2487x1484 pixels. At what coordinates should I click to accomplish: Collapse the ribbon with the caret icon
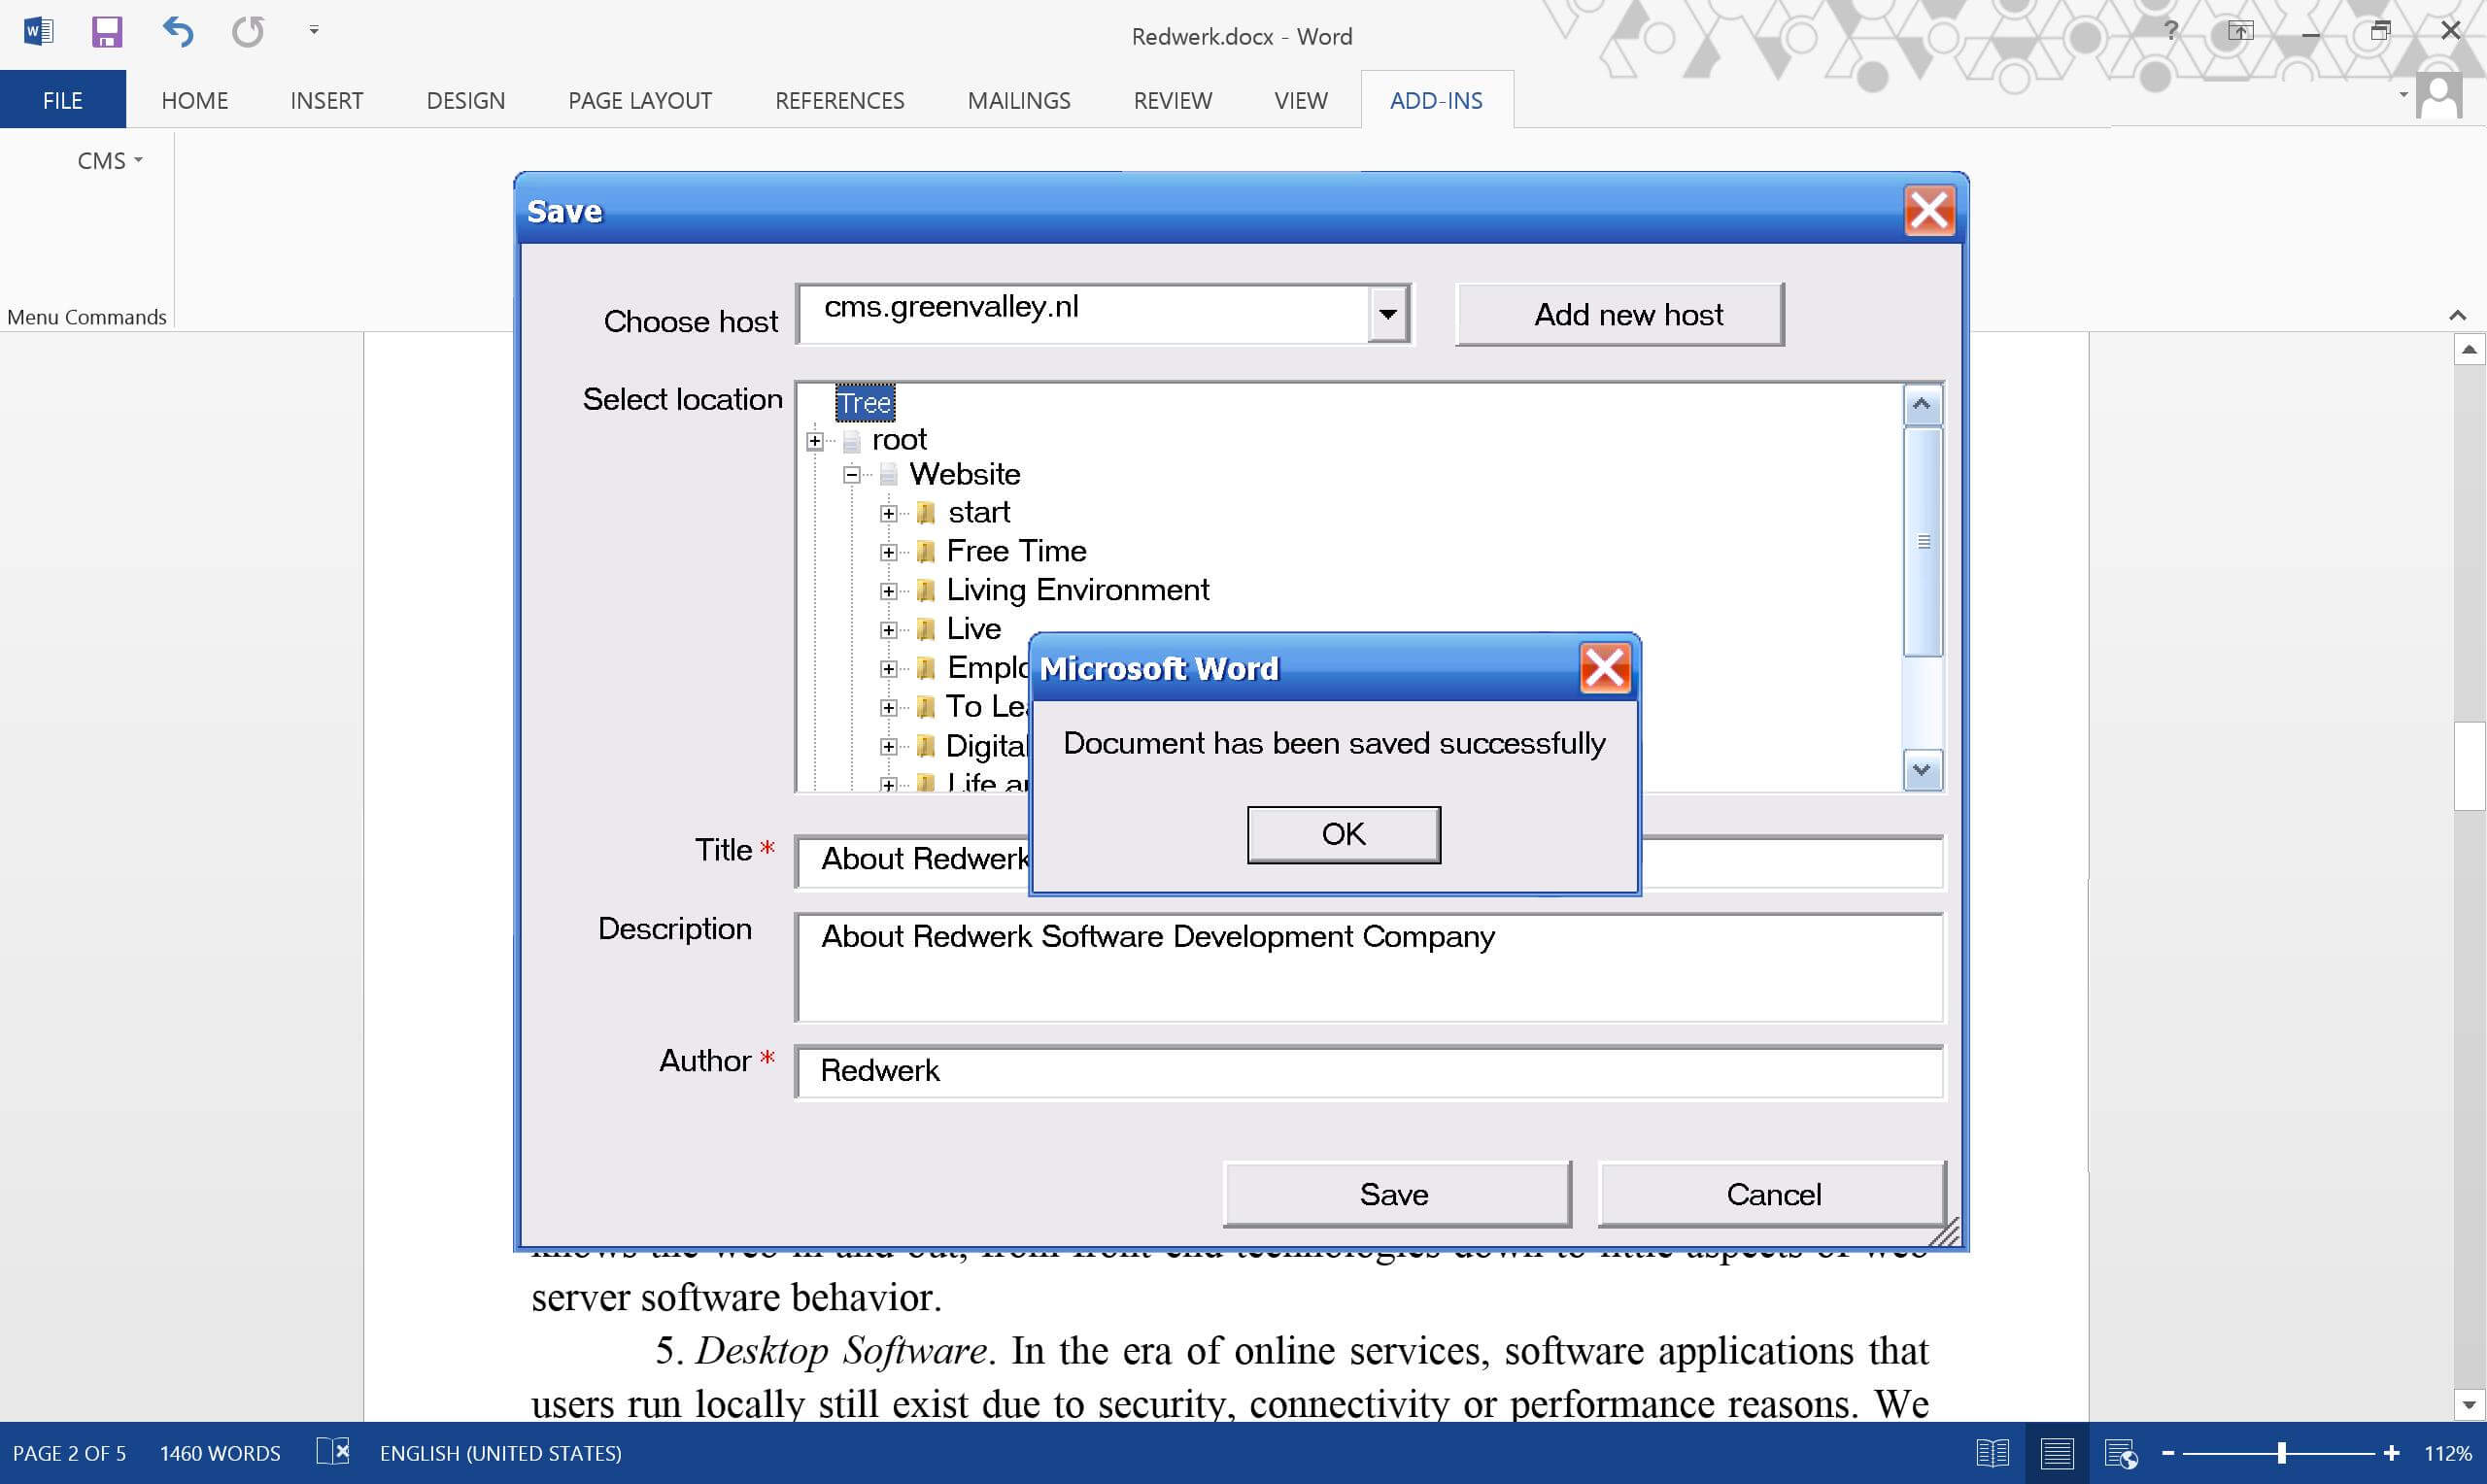click(x=2458, y=315)
